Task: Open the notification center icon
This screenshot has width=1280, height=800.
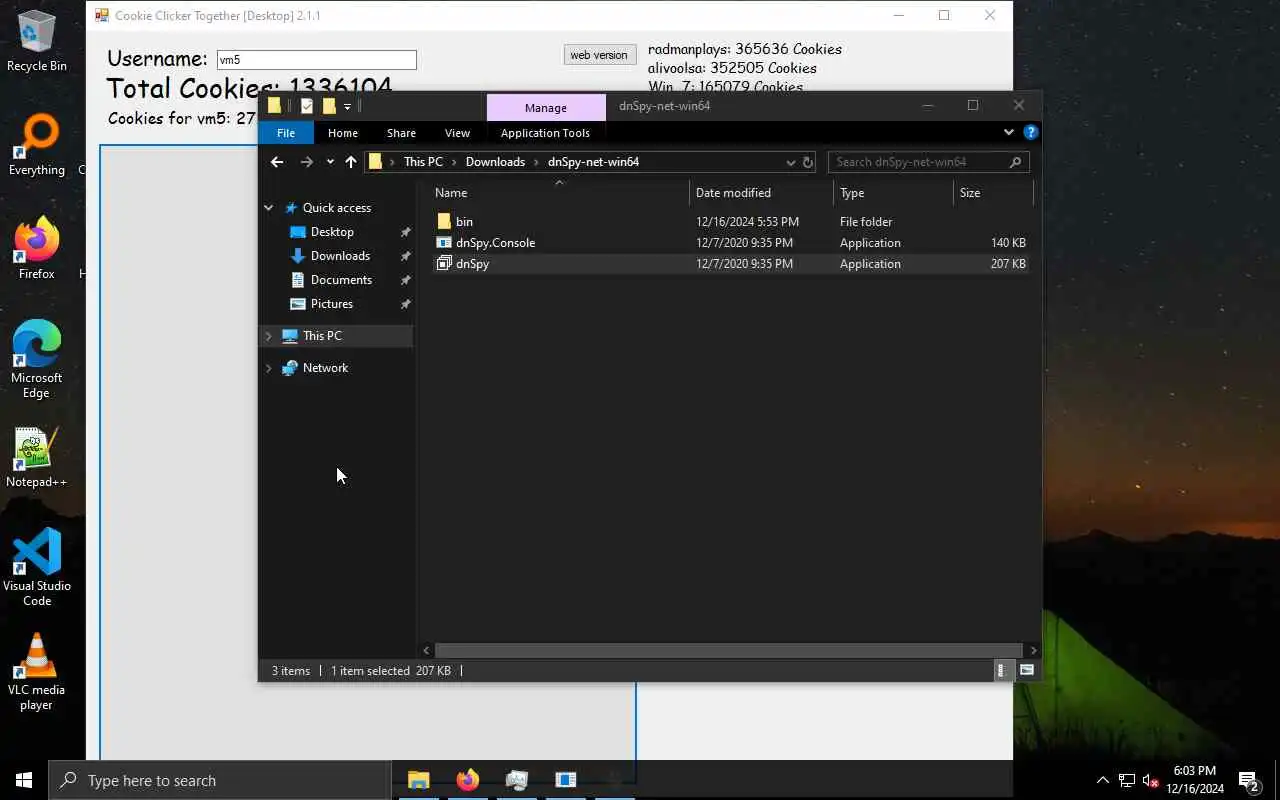Action: coord(1248,780)
